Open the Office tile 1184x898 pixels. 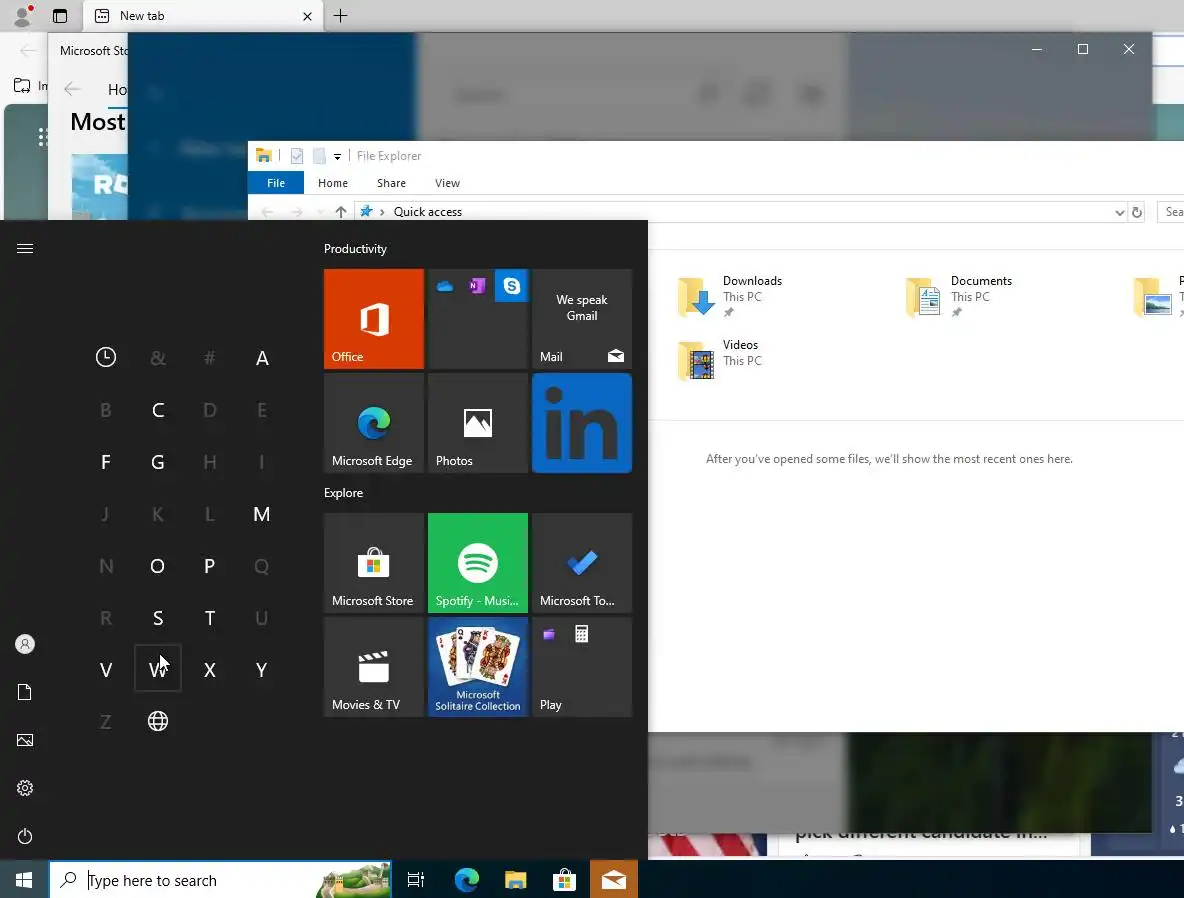(x=373, y=319)
